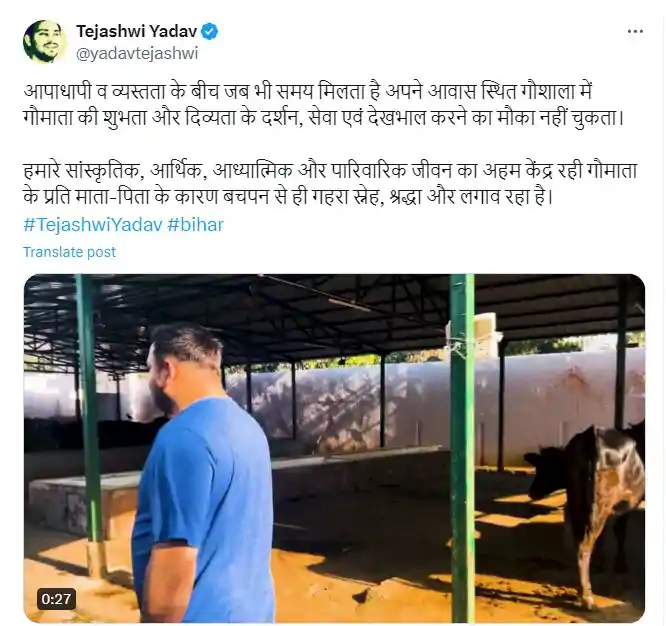Click the 0:27 video duration badge
This screenshot has width=666, height=626.
[56, 599]
